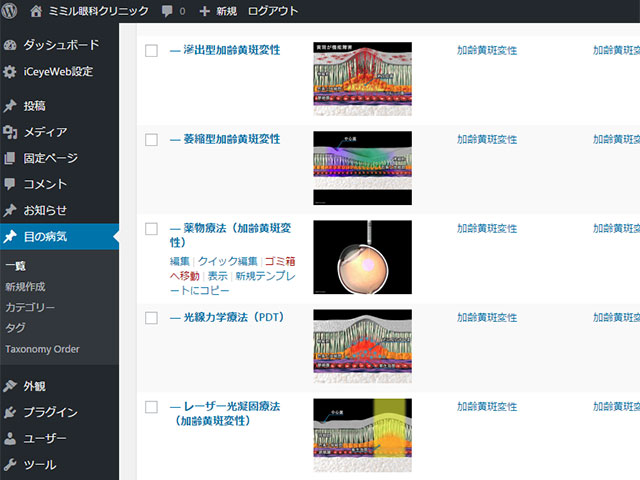
Task: Click the 固定ページ pages icon
Action: (x=10, y=158)
